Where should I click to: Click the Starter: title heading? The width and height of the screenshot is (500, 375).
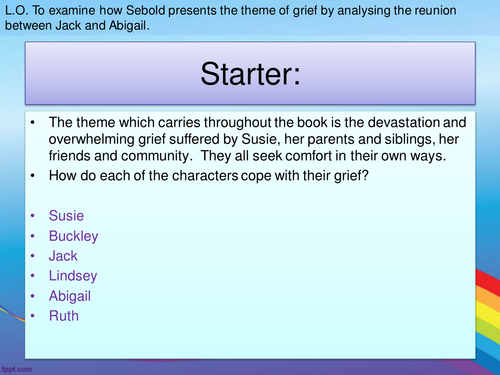[x=250, y=74]
